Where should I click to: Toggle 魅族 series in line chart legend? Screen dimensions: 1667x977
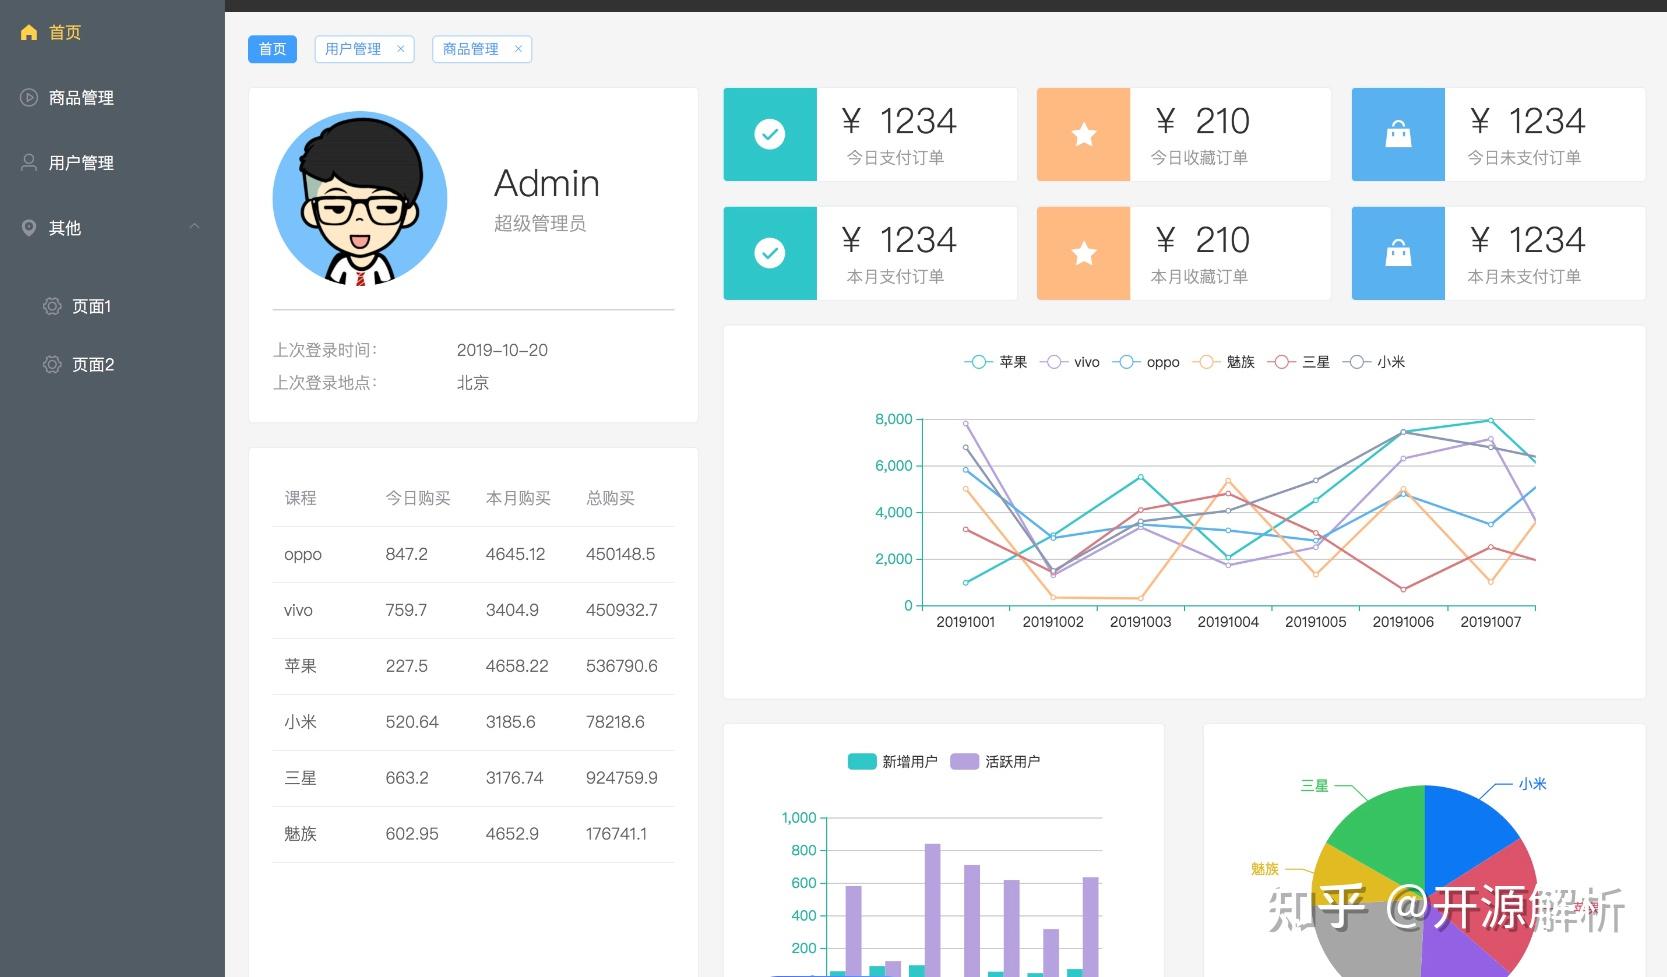[1223, 362]
